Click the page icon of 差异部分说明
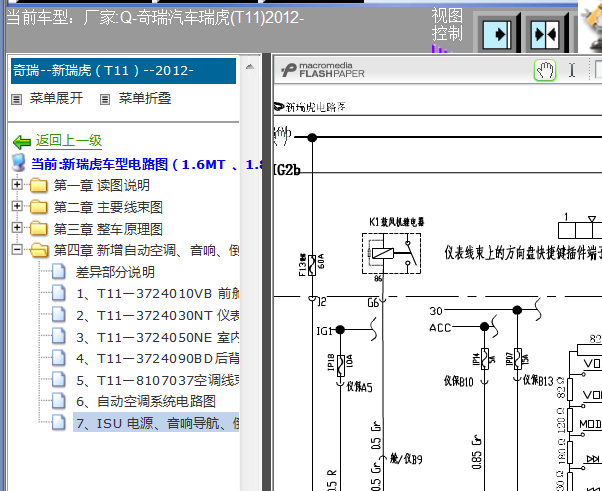This screenshot has width=602, height=491. click(x=58, y=271)
